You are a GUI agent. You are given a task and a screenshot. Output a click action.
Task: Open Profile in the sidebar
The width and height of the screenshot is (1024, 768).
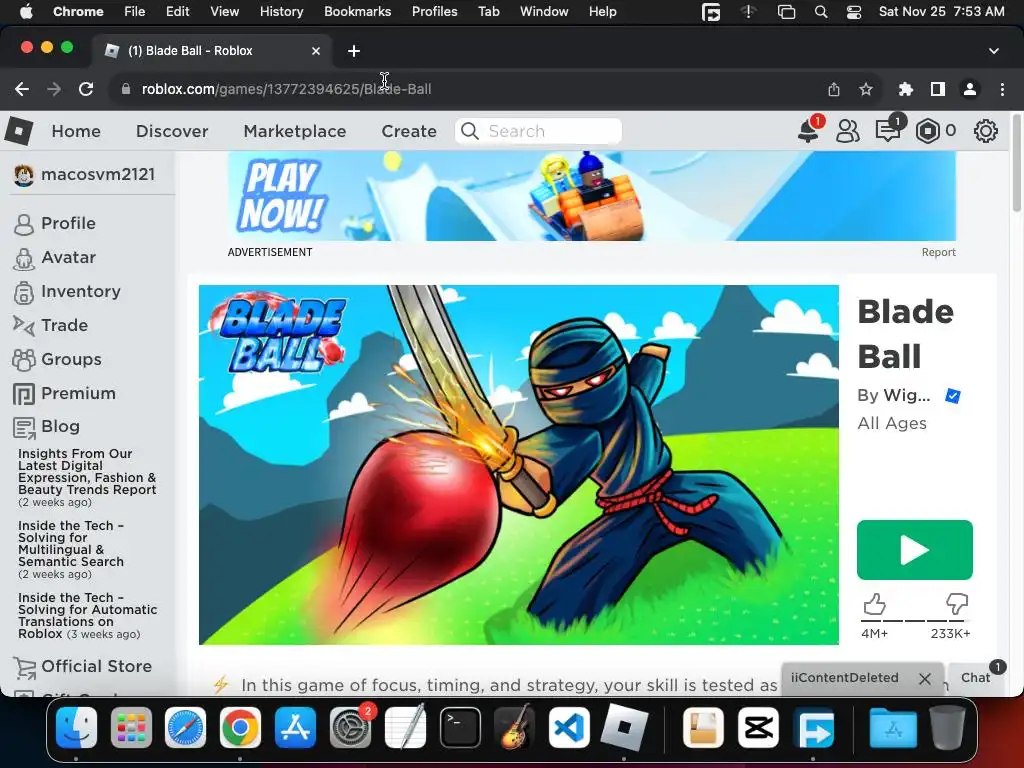pos(55,223)
